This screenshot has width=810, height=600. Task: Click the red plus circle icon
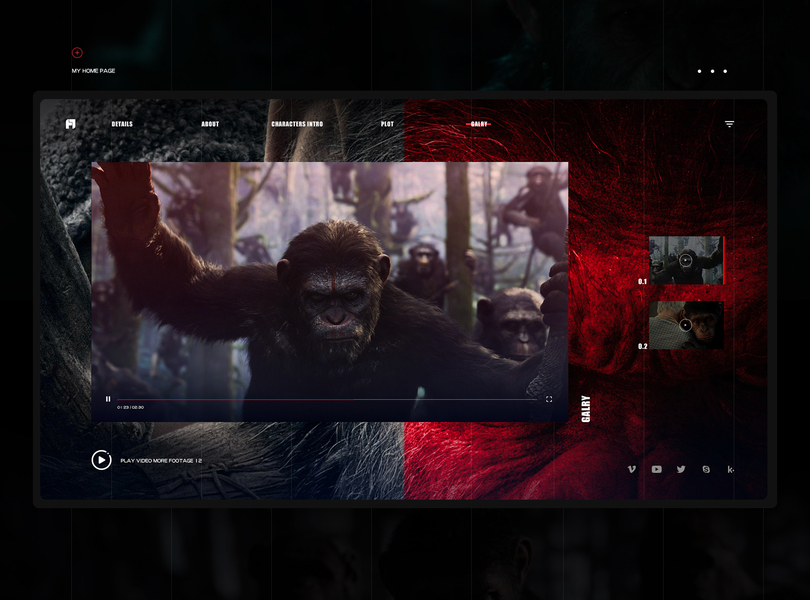[77, 52]
